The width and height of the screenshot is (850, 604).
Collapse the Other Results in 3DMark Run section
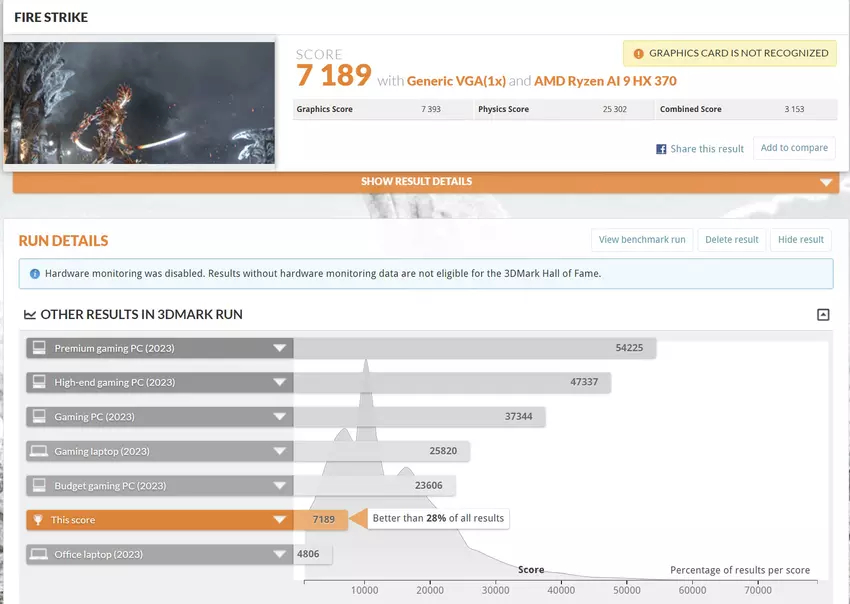(823, 315)
